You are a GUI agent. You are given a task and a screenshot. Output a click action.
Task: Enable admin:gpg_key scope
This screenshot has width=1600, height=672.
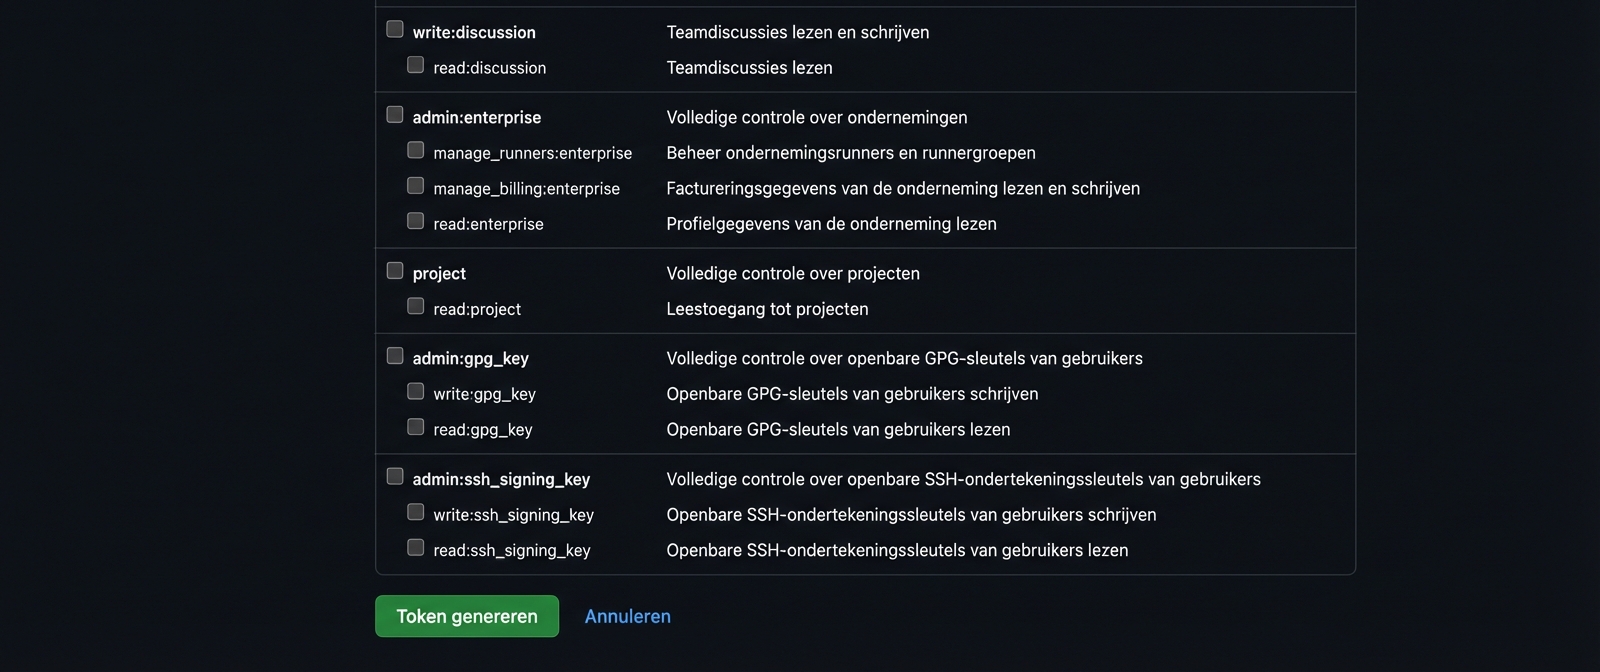tap(395, 356)
